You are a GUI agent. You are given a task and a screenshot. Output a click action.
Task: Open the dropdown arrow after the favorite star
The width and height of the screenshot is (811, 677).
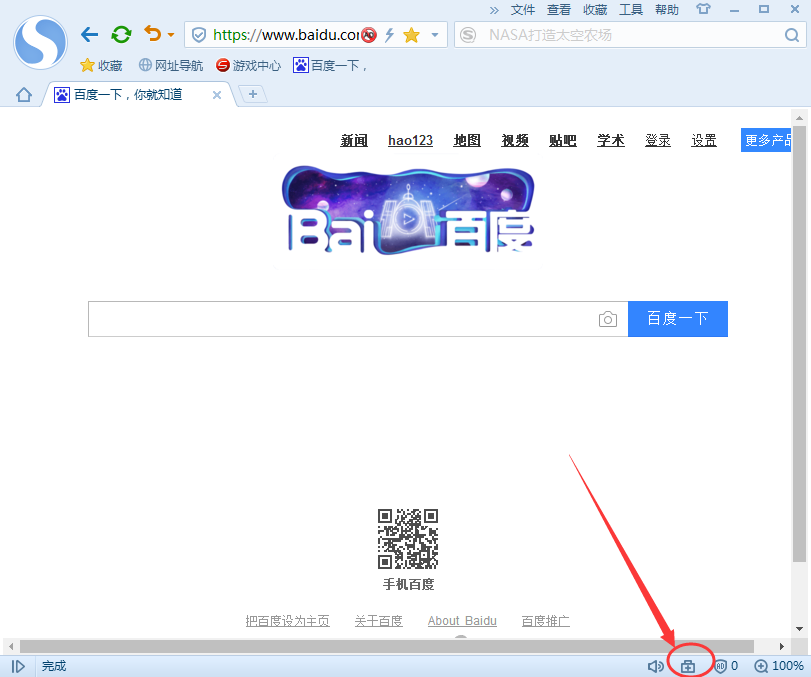coord(435,34)
